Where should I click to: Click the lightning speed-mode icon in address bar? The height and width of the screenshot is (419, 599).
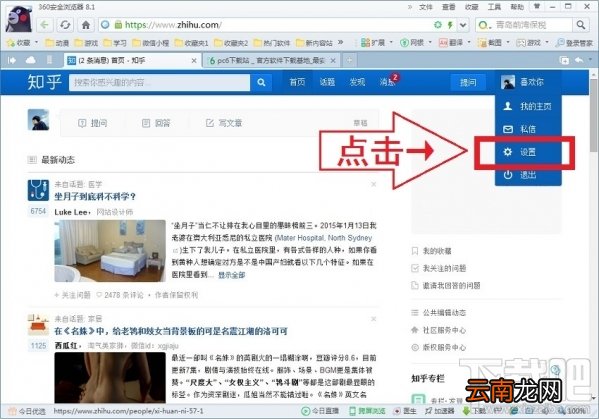pos(450,25)
